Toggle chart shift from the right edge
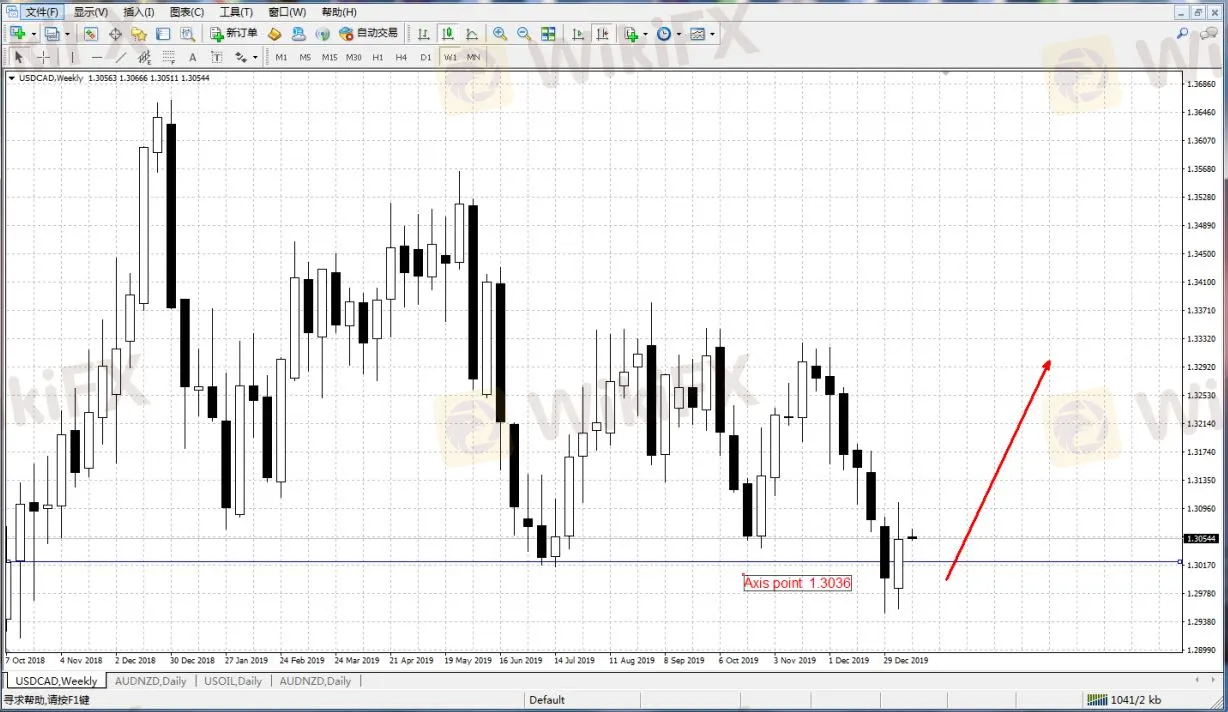 (602, 33)
